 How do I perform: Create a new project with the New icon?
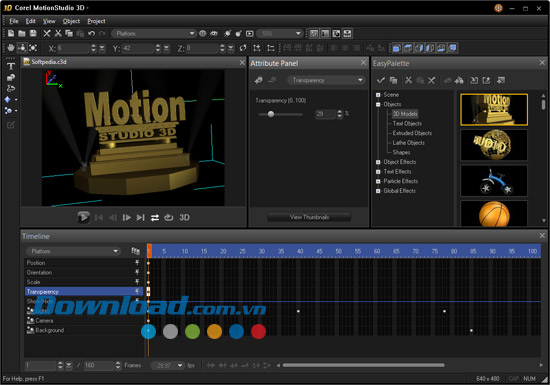pos(11,34)
